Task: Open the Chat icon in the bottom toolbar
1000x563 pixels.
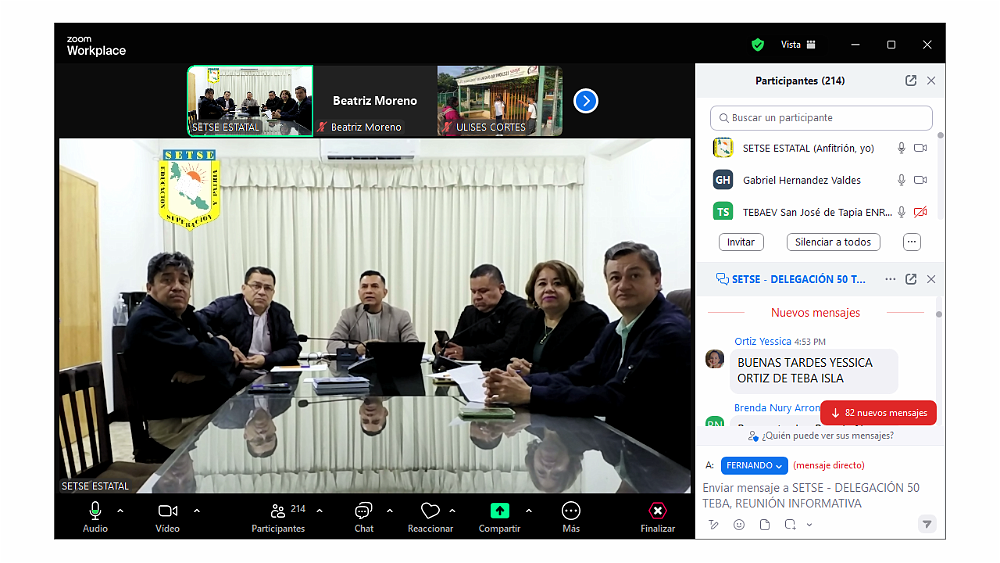Action: click(x=363, y=511)
